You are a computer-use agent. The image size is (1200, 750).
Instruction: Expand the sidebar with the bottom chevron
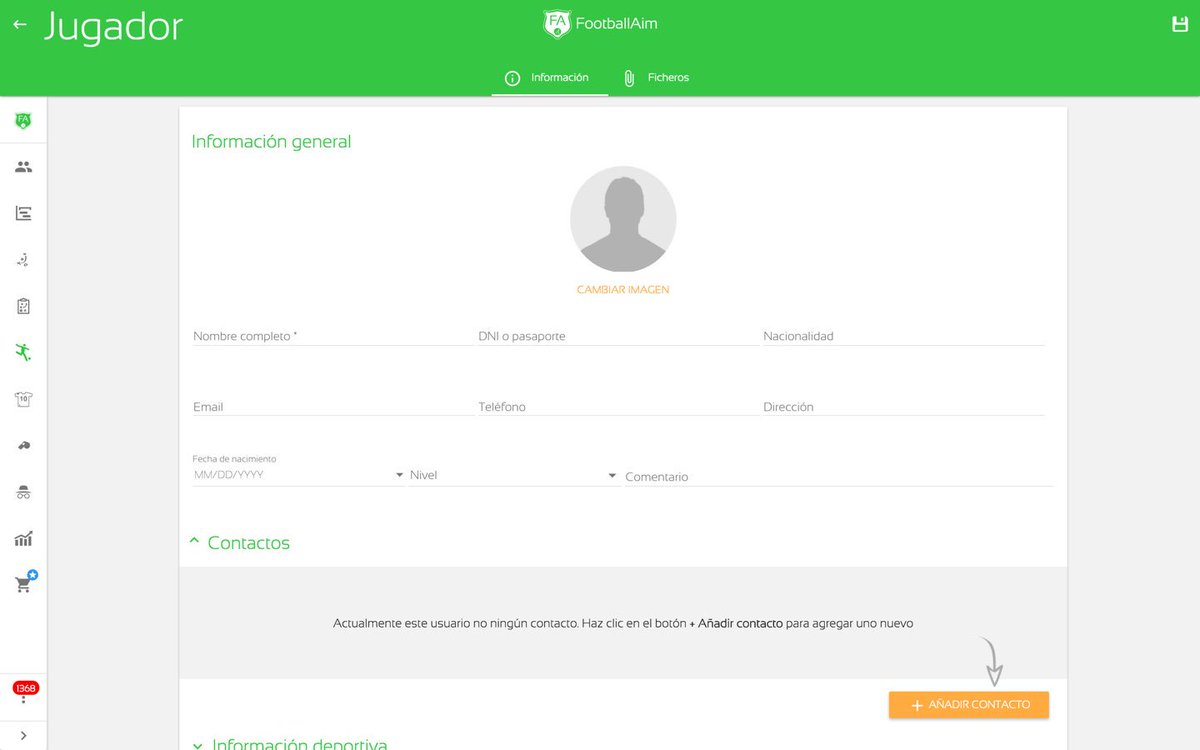tap(23, 735)
